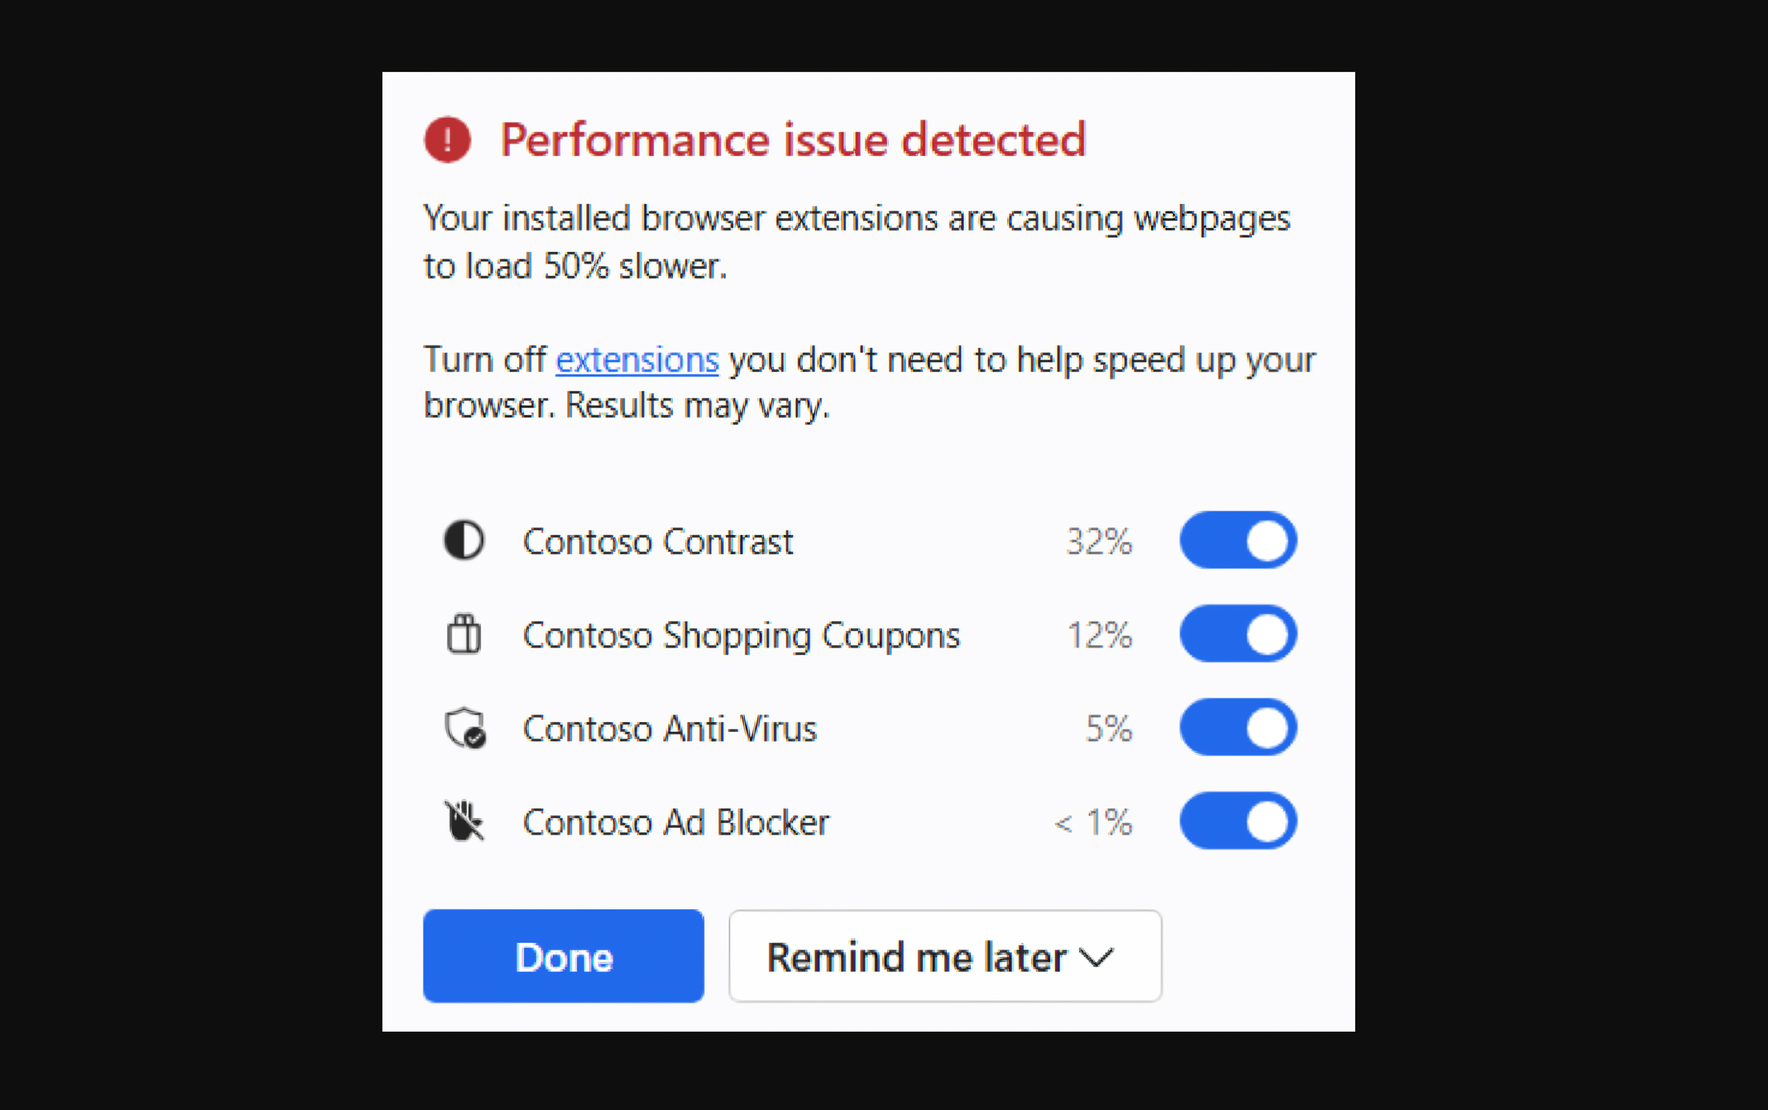Expand the Remind me later dropdown chevron

(x=1097, y=957)
